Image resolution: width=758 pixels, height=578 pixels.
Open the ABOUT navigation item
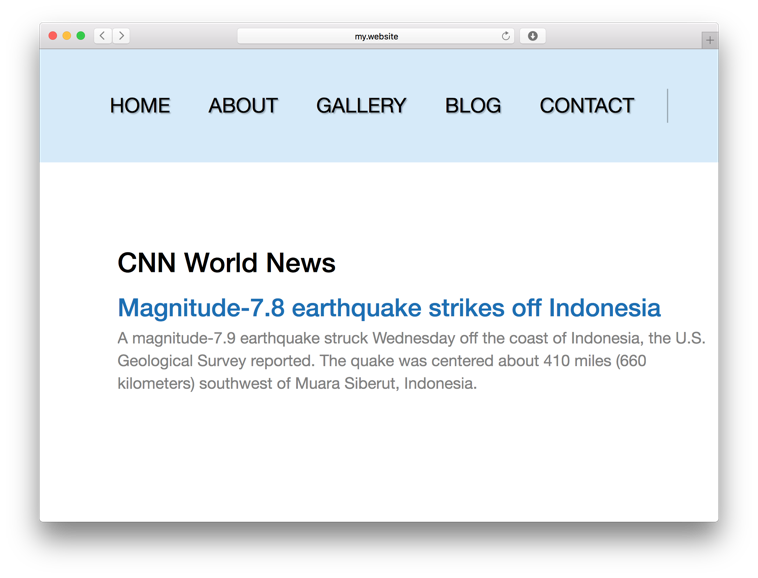click(243, 106)
